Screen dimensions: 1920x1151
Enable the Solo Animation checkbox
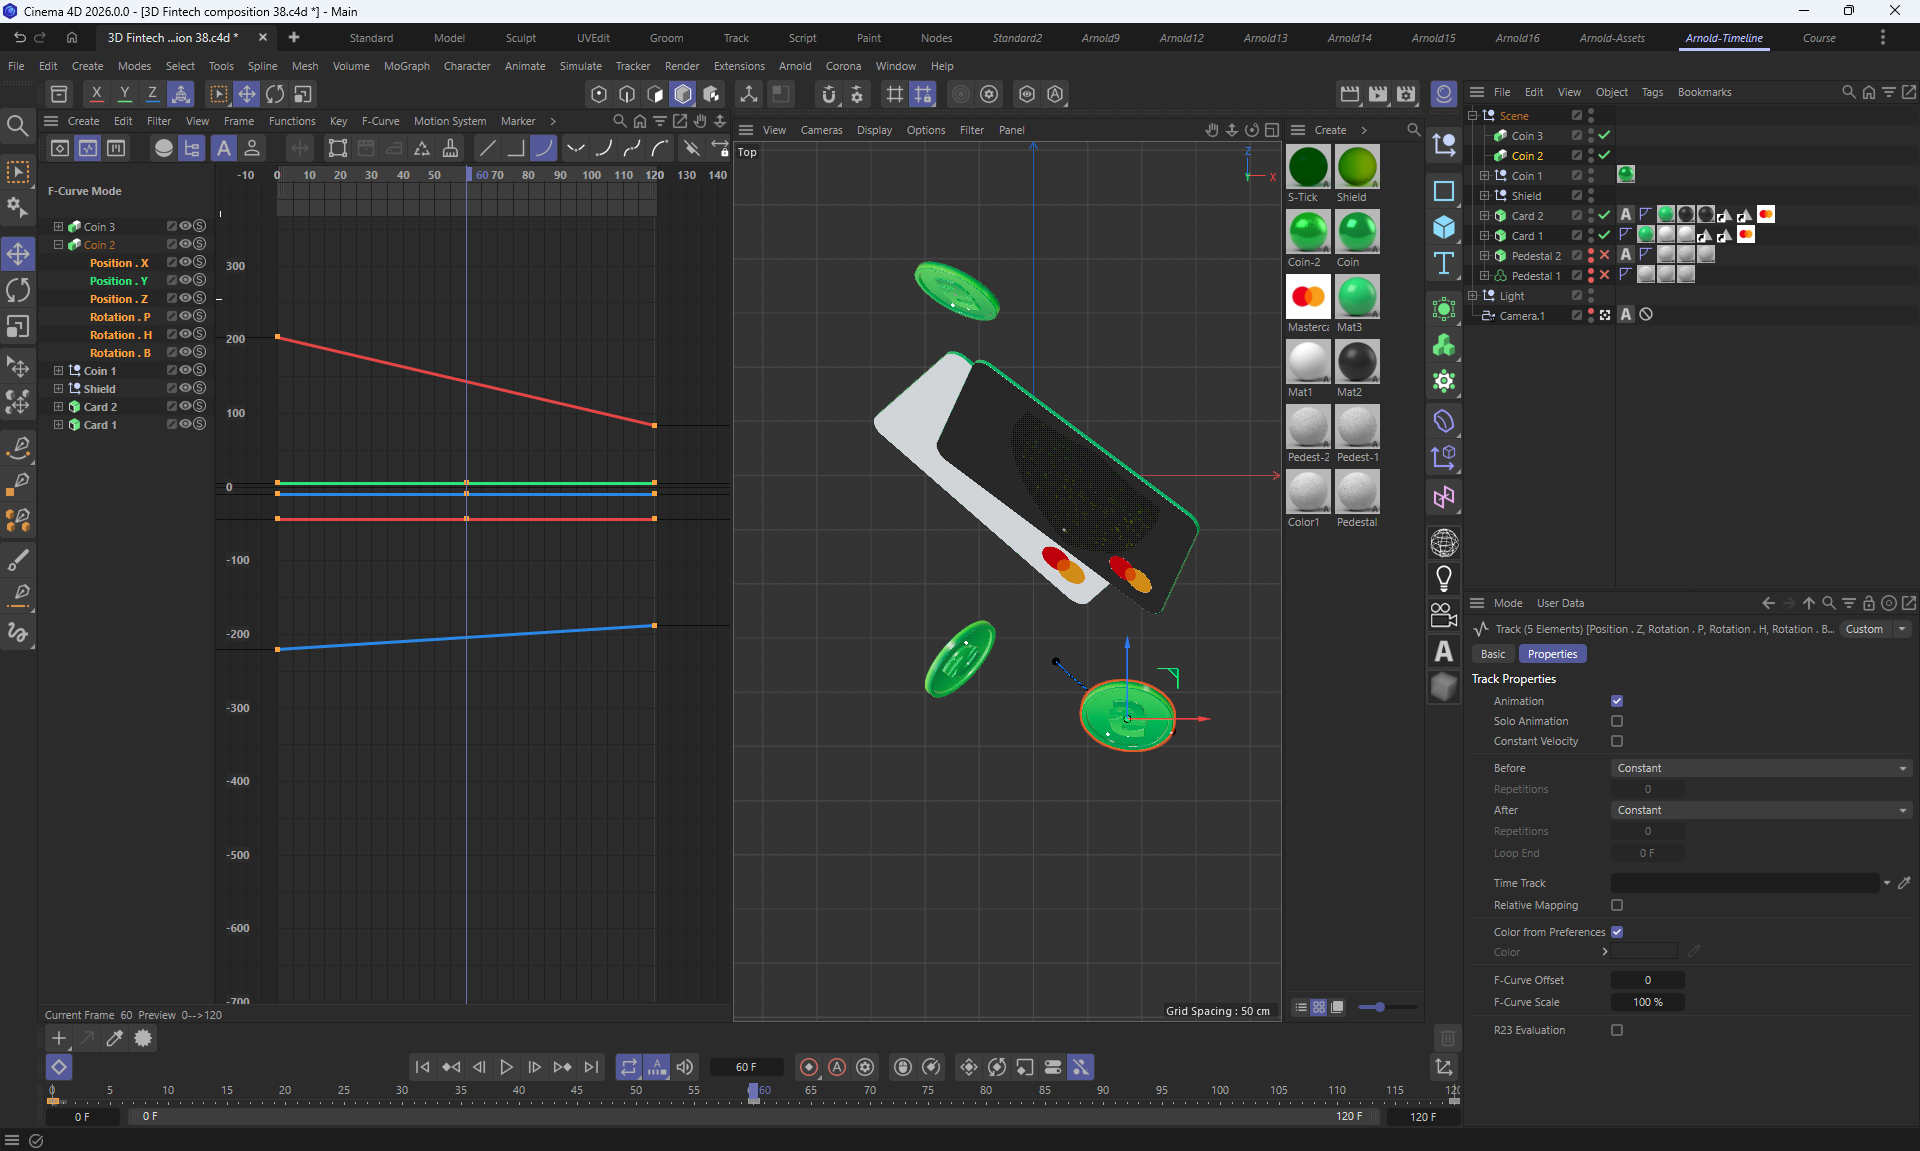click(x=1617, y=721)
